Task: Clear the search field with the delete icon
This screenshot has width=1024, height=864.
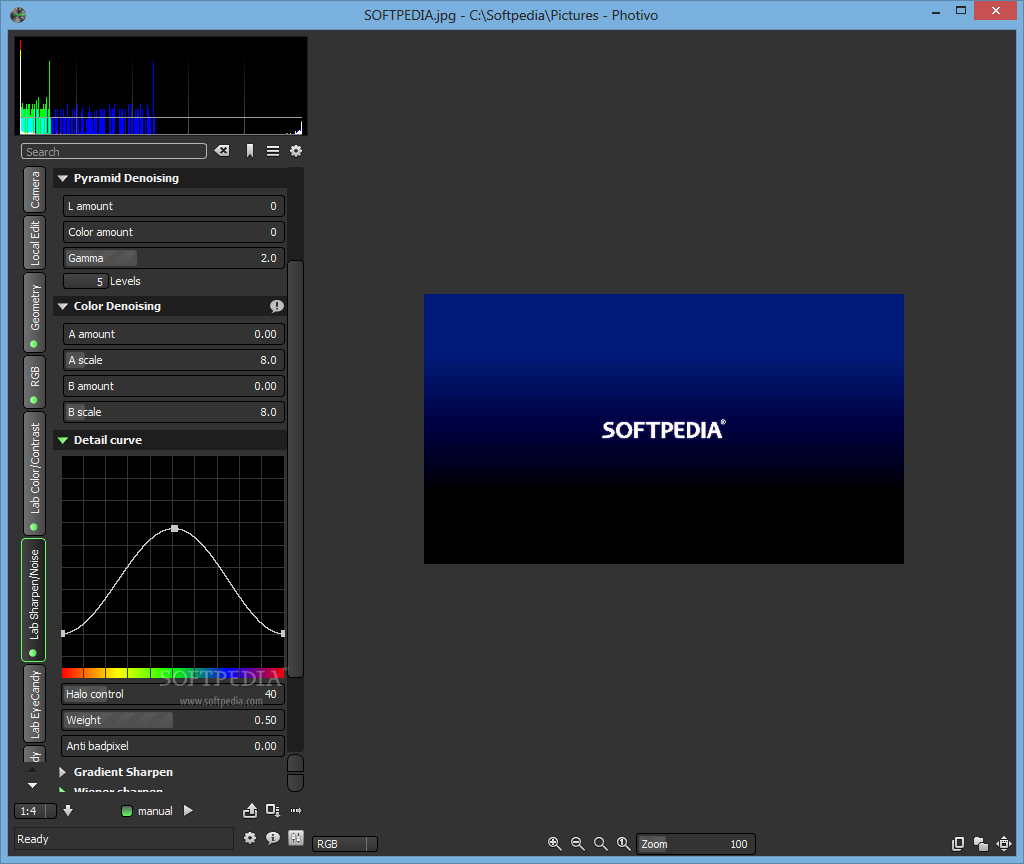Action: click(222, 151)
